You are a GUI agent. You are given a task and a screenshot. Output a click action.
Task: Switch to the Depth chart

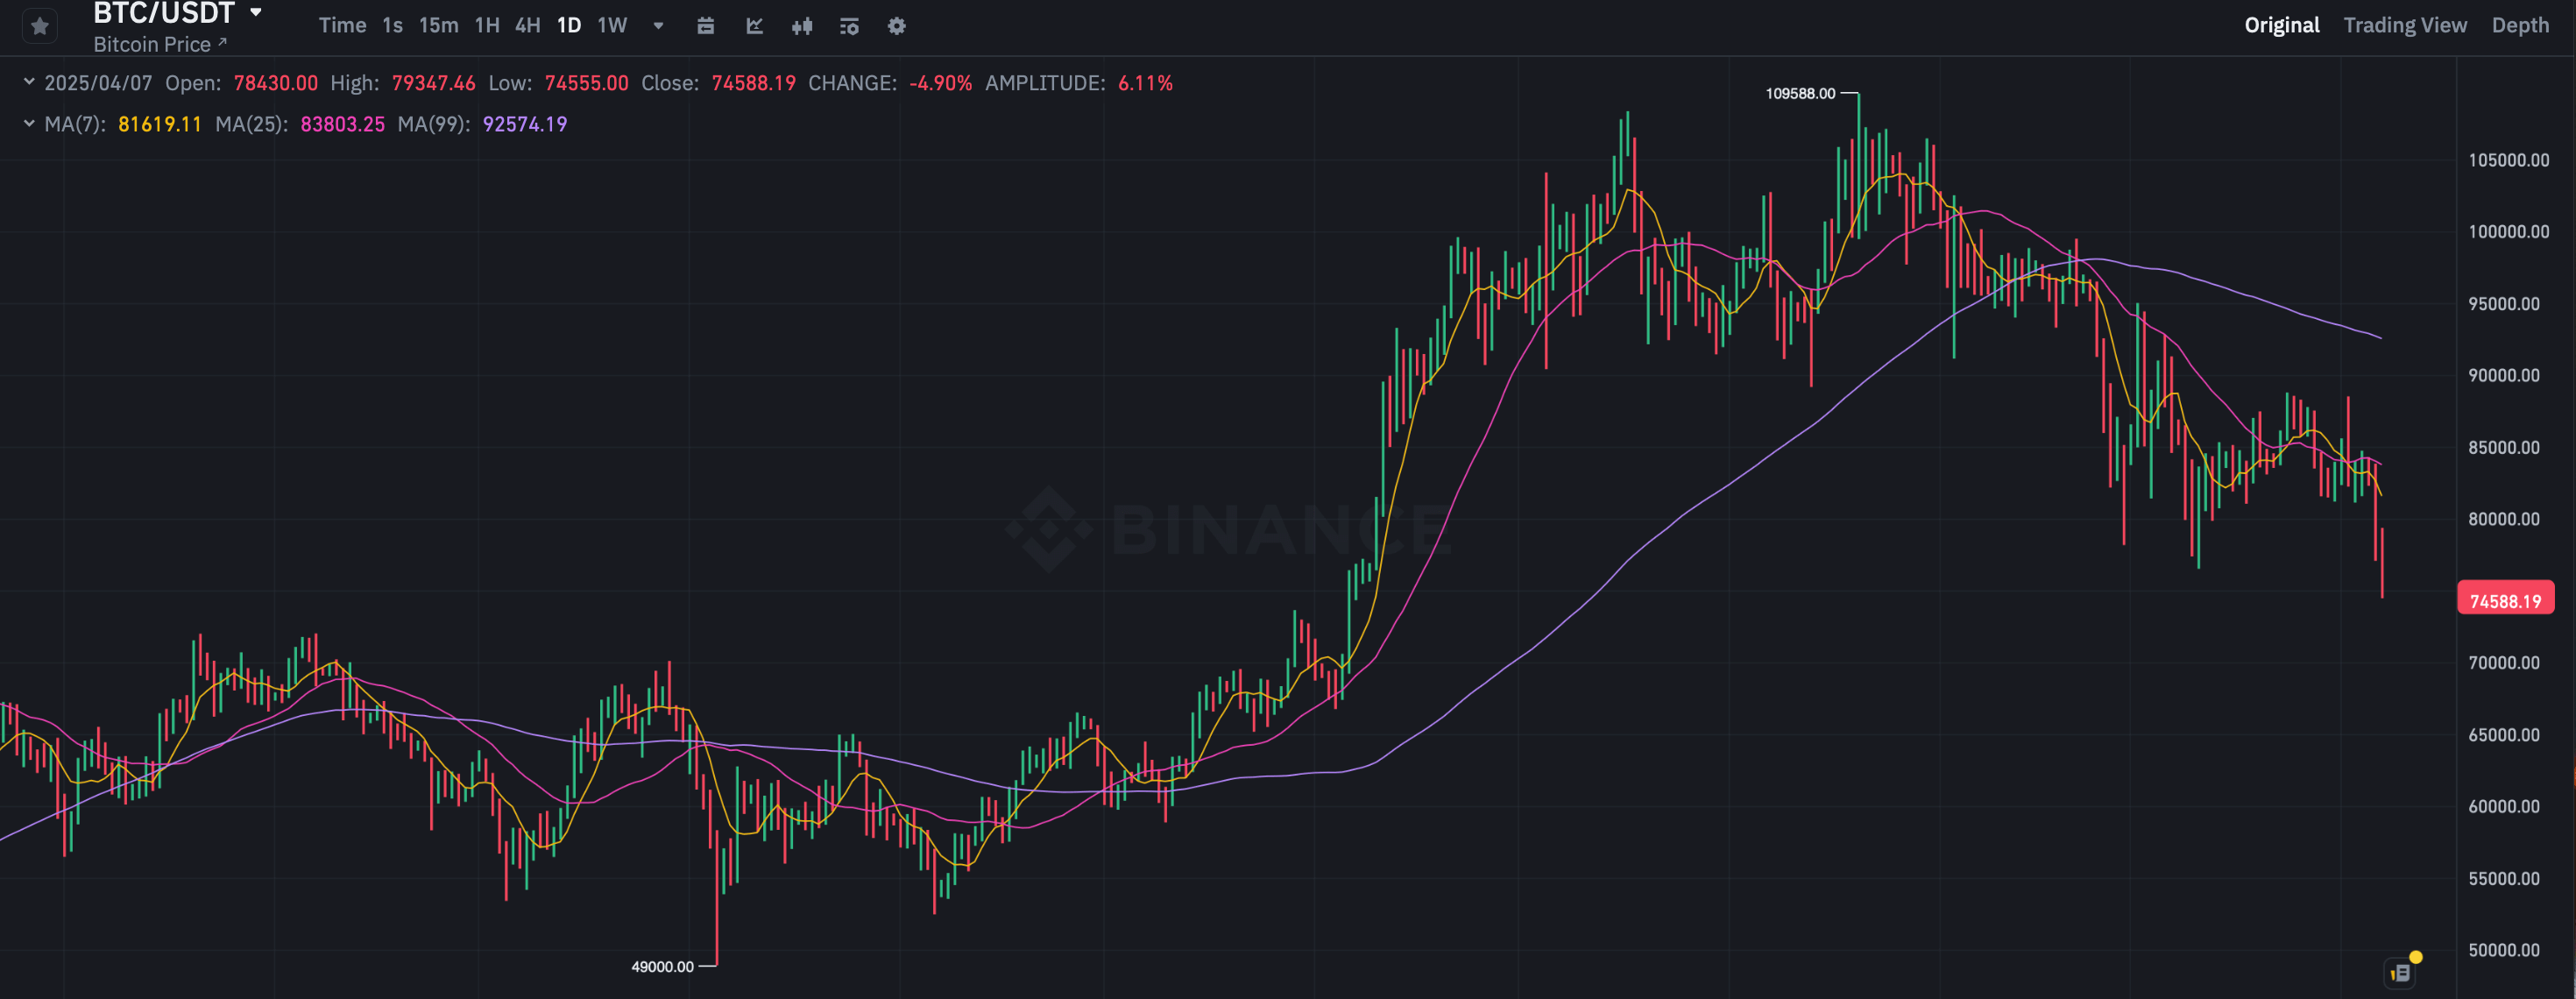point(2520,26)
